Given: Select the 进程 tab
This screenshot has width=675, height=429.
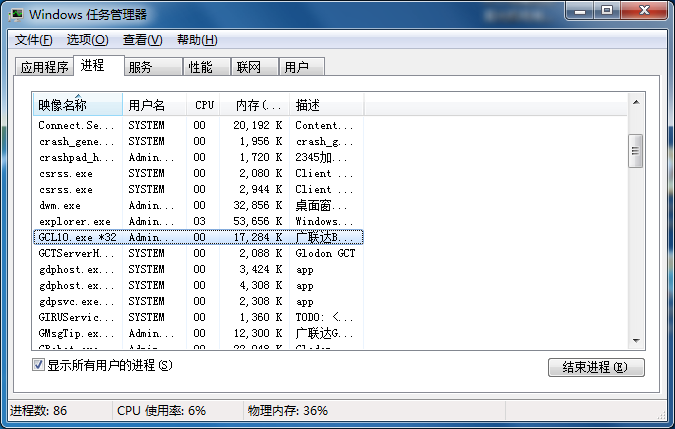Looking at the screenshot, I should tap(99, 65).
